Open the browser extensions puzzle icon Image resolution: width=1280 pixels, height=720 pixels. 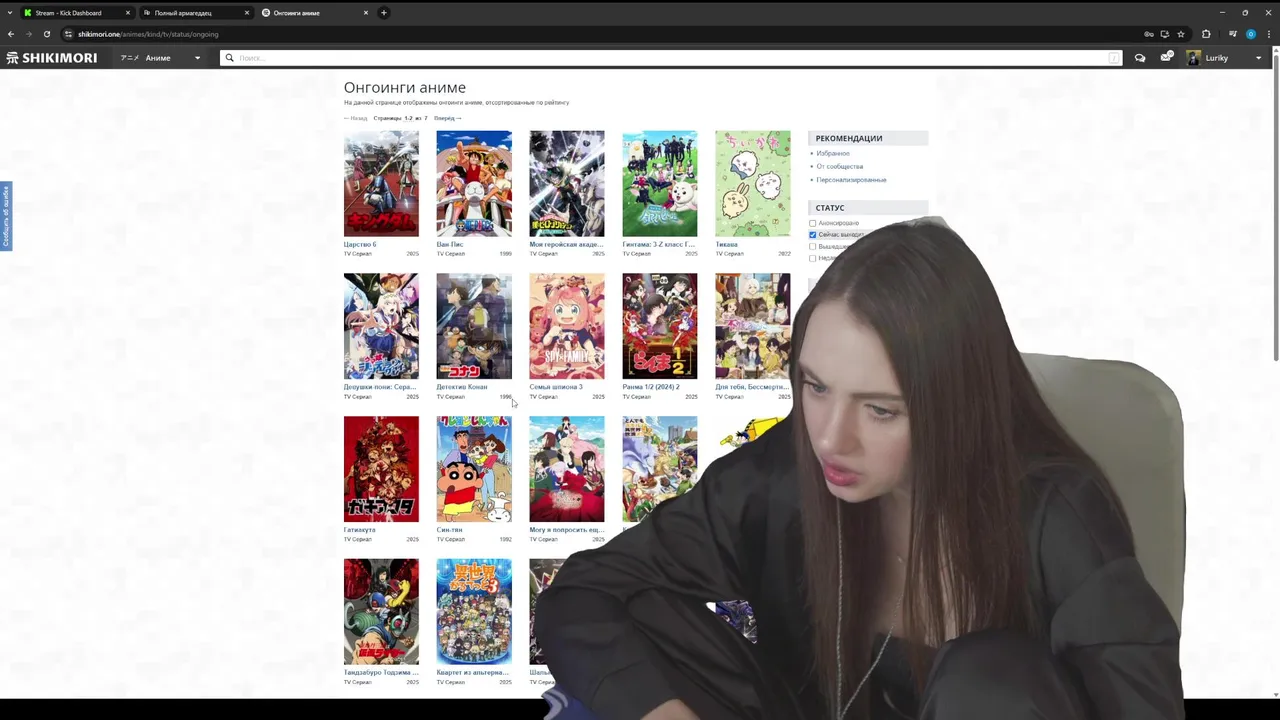click(x=1206, y=34)
